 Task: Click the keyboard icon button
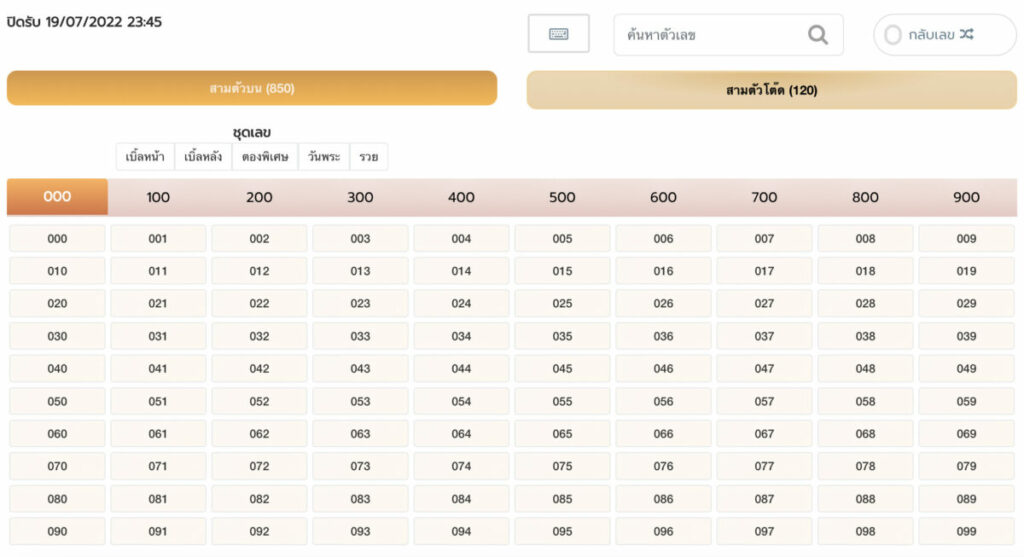[x=558, y=34]
